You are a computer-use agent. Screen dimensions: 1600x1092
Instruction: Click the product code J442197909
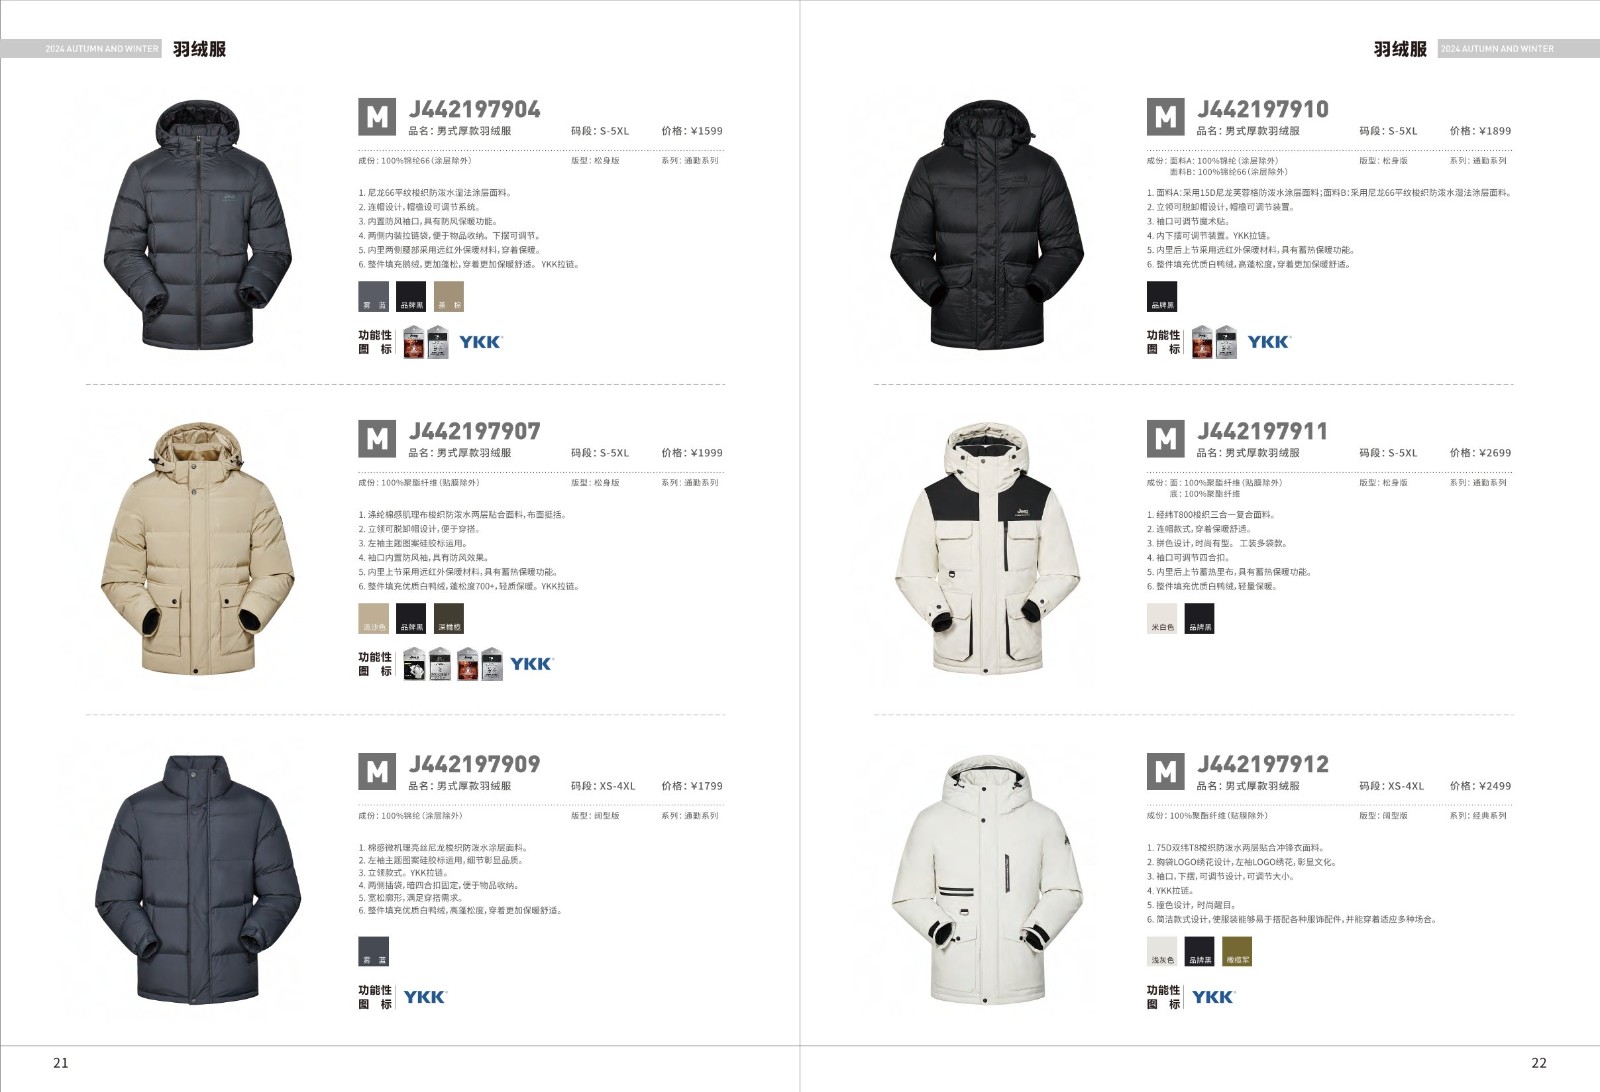coord(474,765)
